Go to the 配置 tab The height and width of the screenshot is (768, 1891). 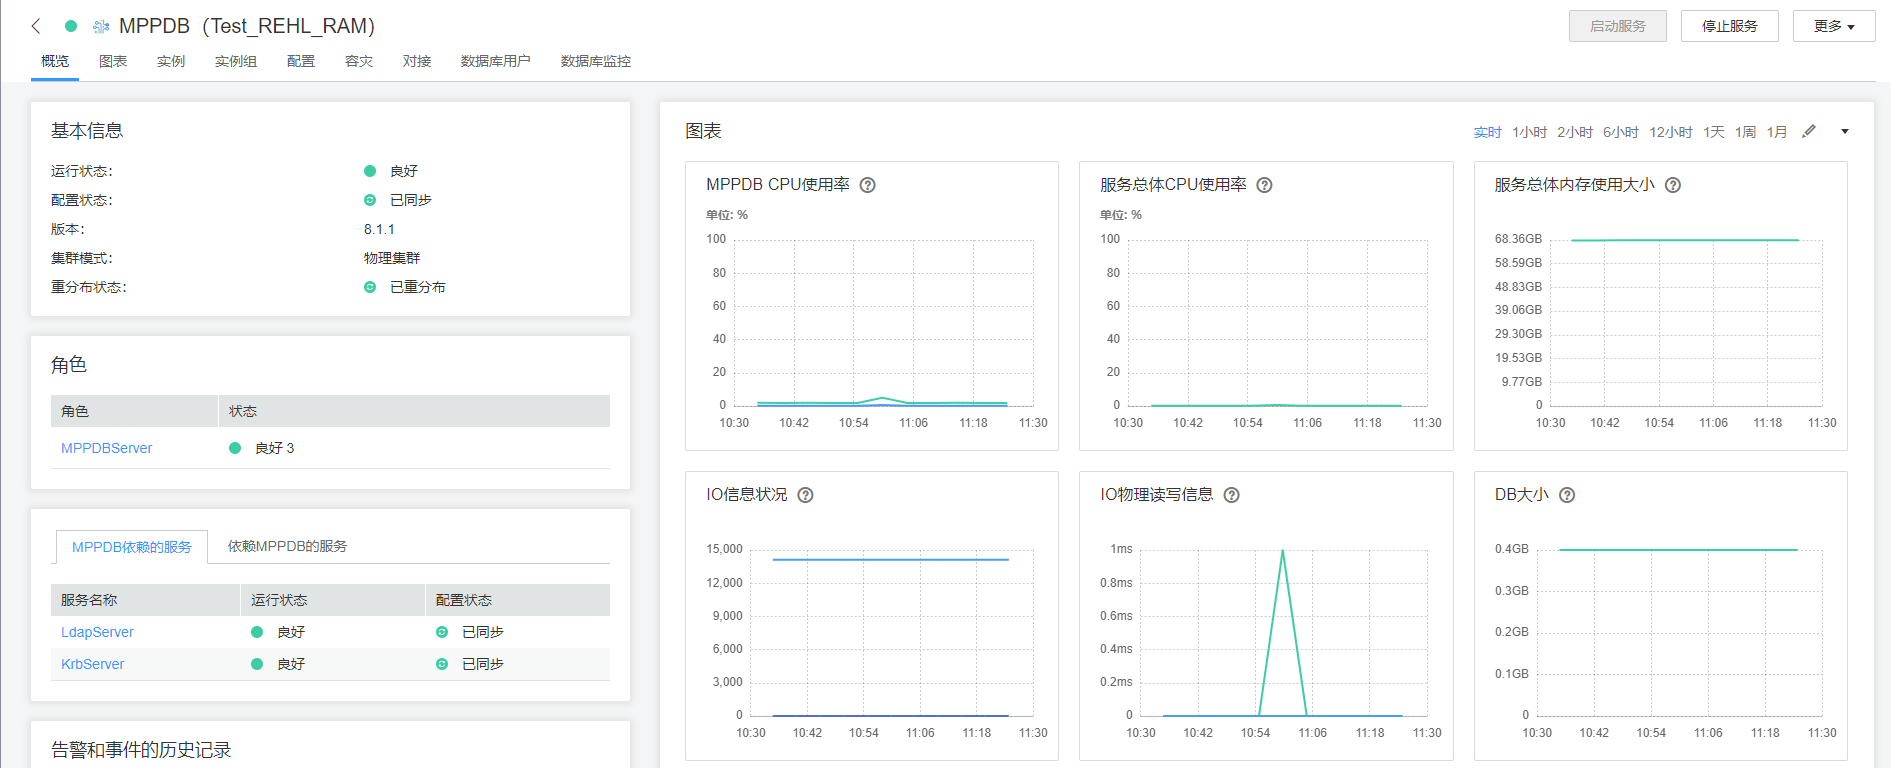301,61
